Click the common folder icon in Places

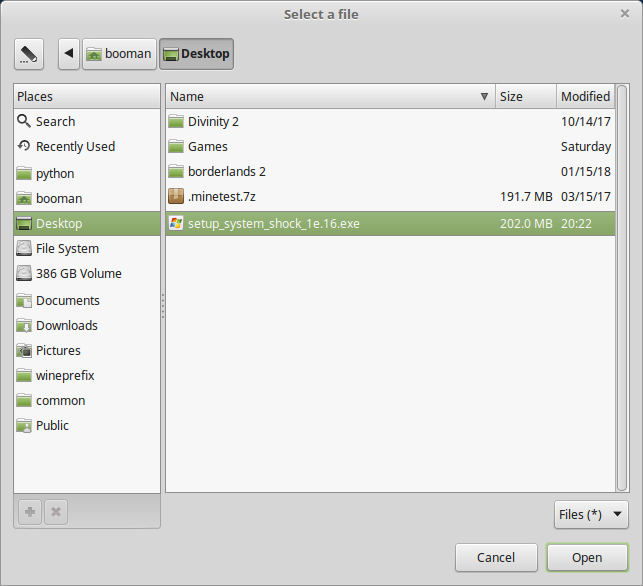24,401
